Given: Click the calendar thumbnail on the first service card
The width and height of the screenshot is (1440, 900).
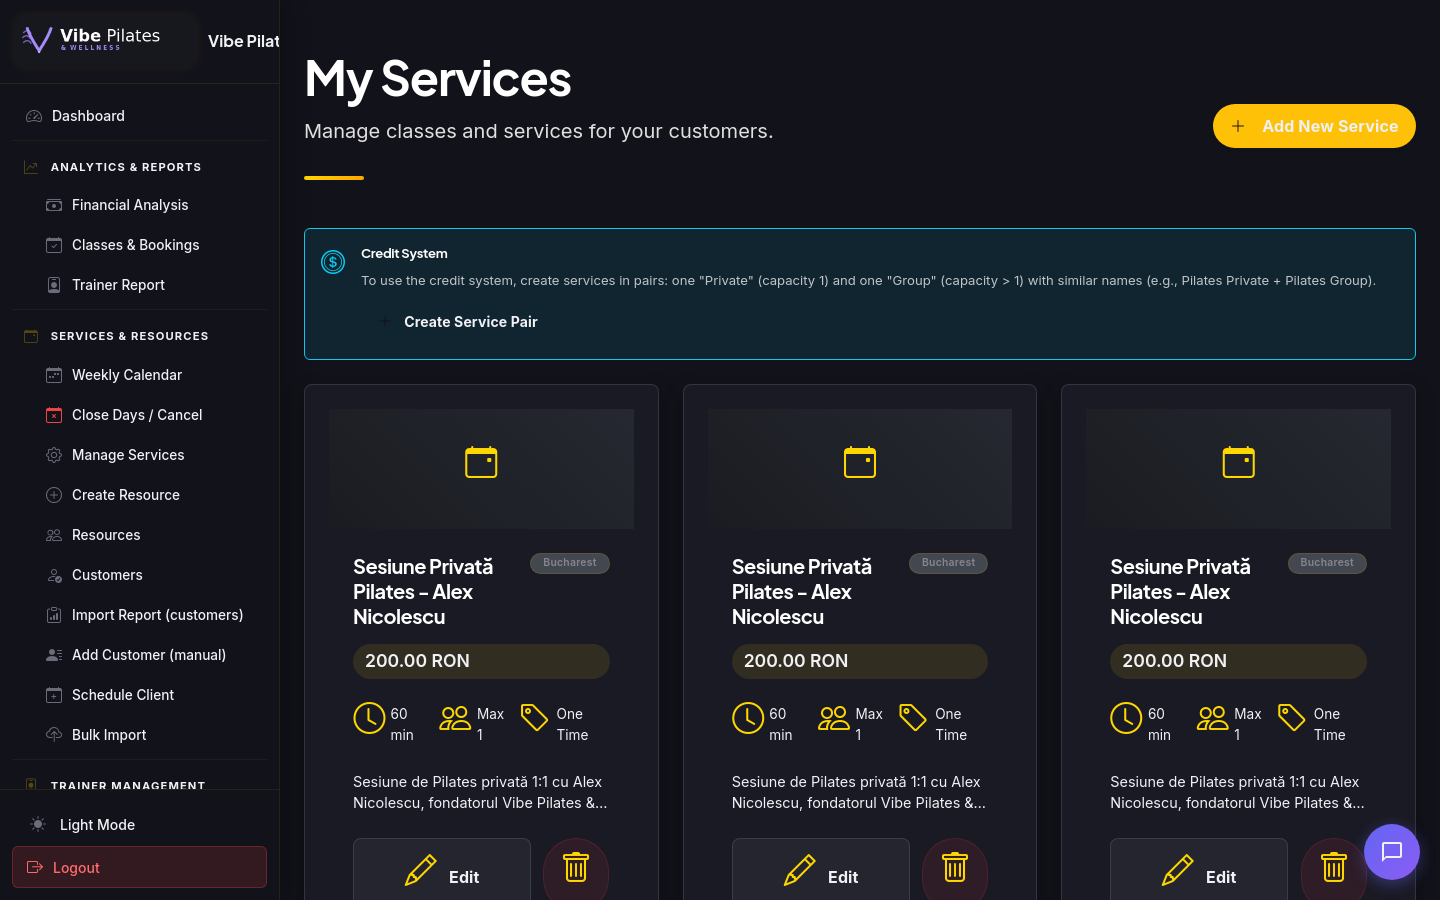Looking at the screenshot, I should coord(481,463).
